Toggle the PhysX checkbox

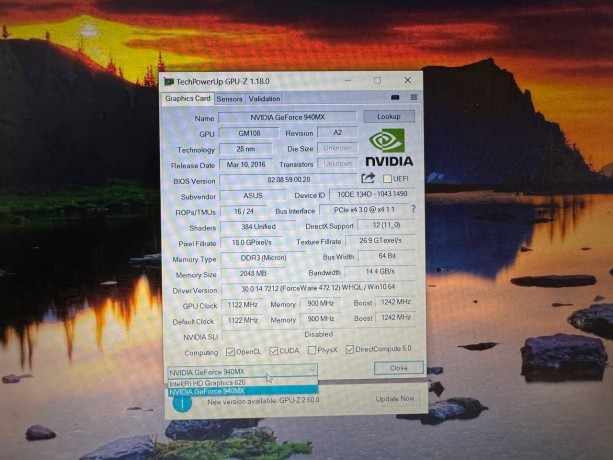tap(310, 351)
